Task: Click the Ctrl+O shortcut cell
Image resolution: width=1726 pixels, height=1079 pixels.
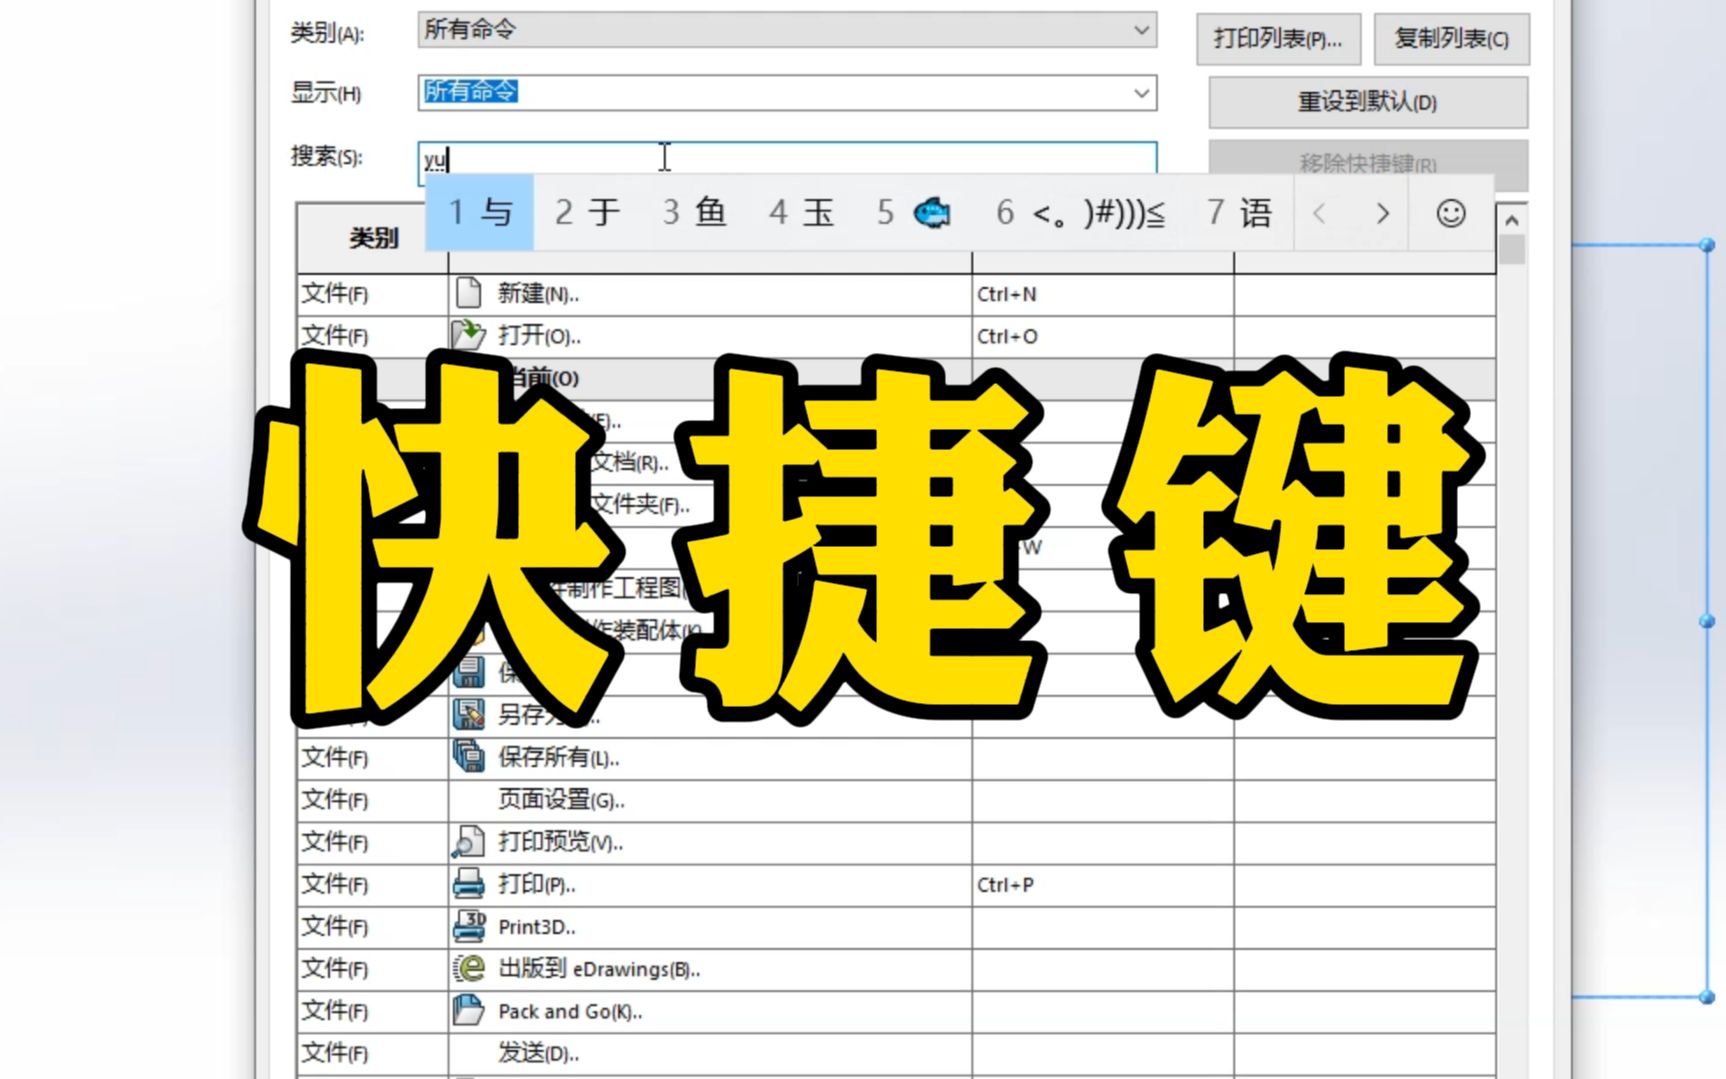Action: pyautogui.click(x=1102, y=336)
